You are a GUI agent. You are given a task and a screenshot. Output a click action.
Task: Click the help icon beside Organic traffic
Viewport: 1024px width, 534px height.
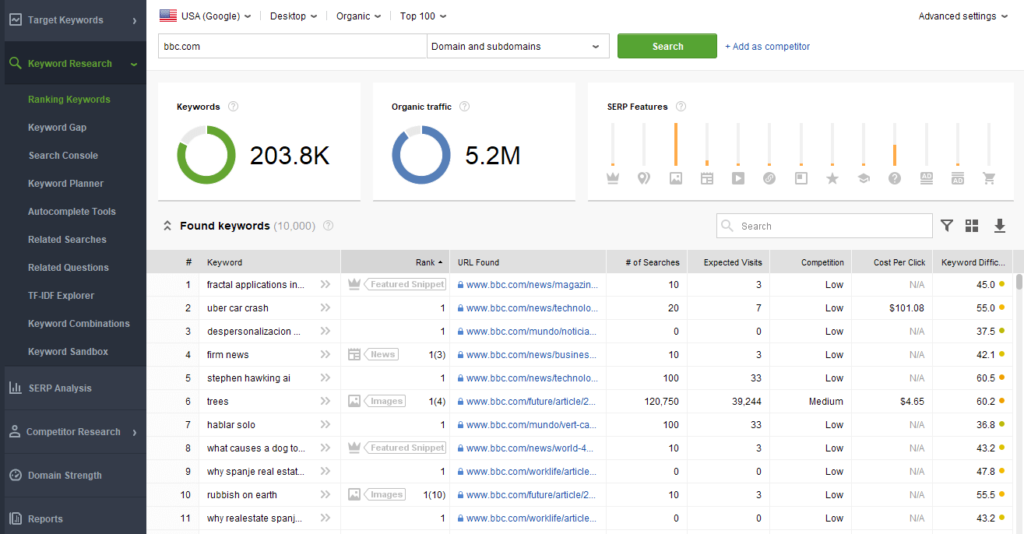(x=464, y=107)
